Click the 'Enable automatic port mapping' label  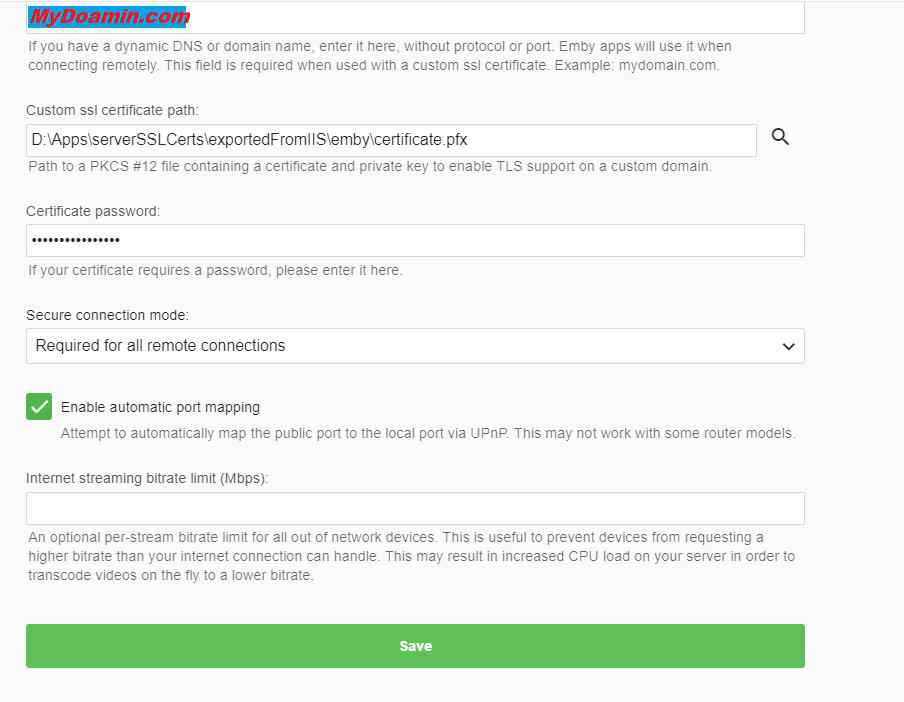(x=160, y=407)
